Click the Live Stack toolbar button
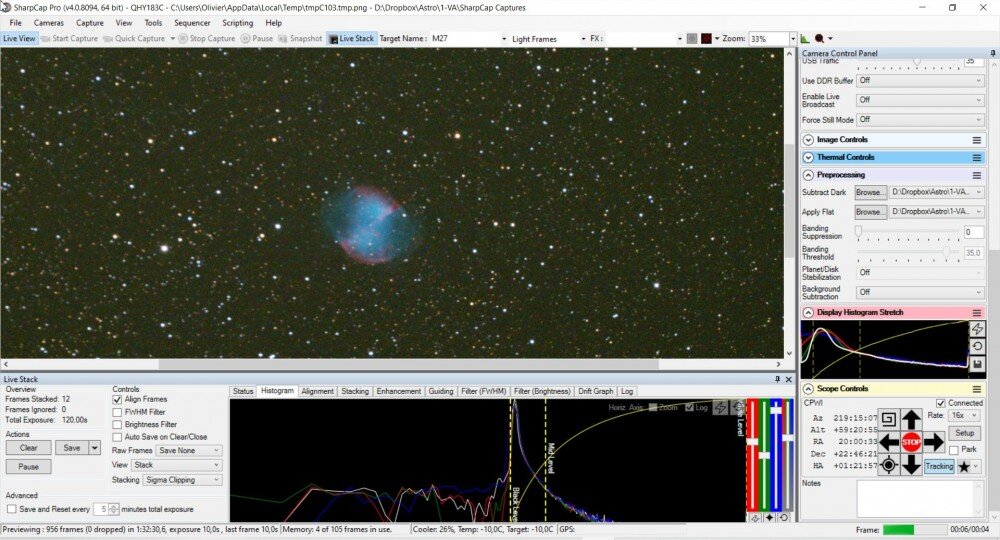The height and width of the screenshot is (540, 1000). pos(351,38)
